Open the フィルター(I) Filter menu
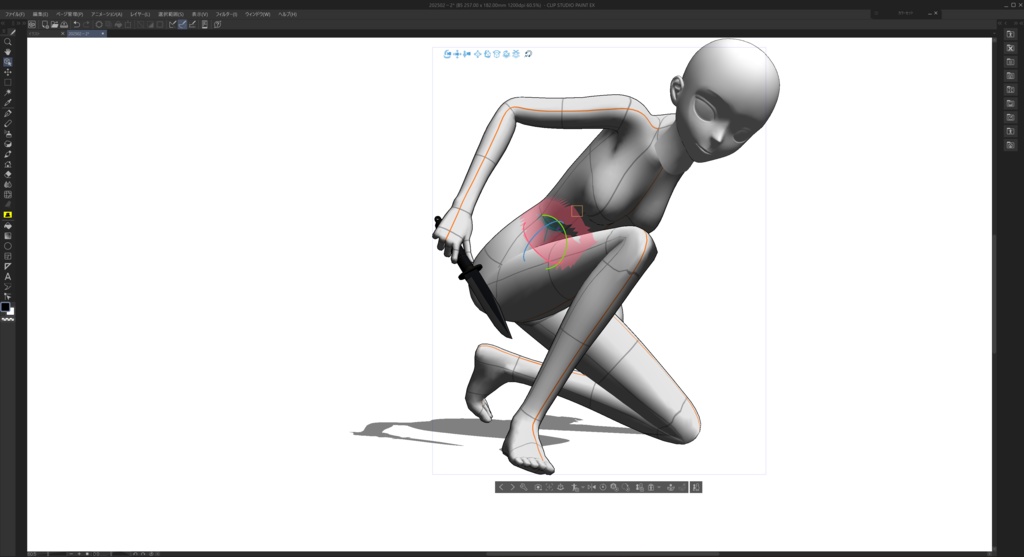1024x557 pixels. (x=226, y=14)
